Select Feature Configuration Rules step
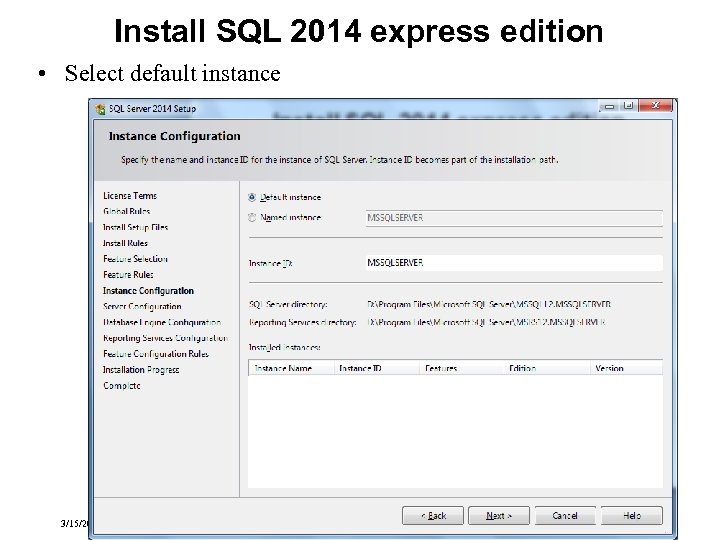 click(156, 354)
